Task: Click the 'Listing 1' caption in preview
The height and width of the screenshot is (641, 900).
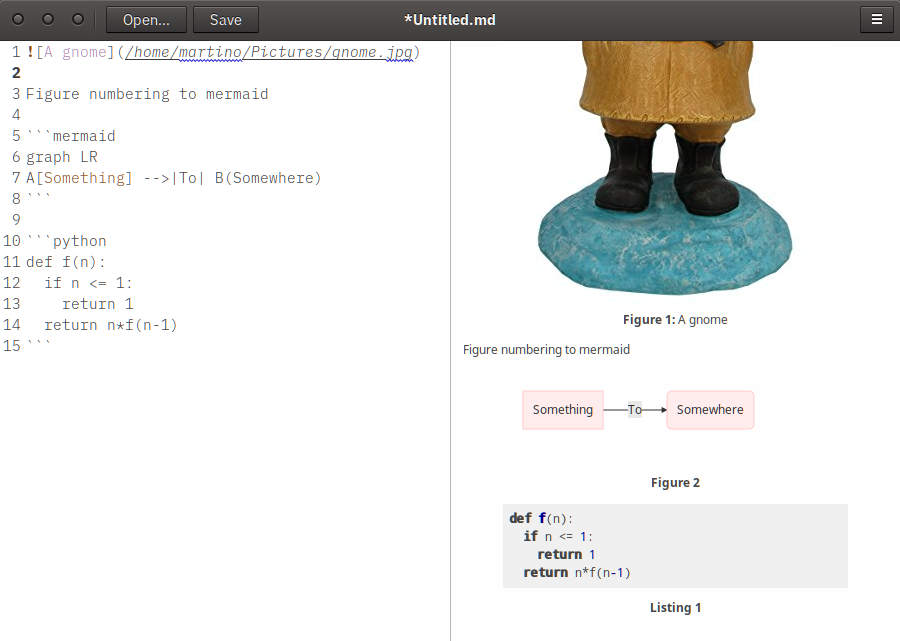Action: [675, 608]
